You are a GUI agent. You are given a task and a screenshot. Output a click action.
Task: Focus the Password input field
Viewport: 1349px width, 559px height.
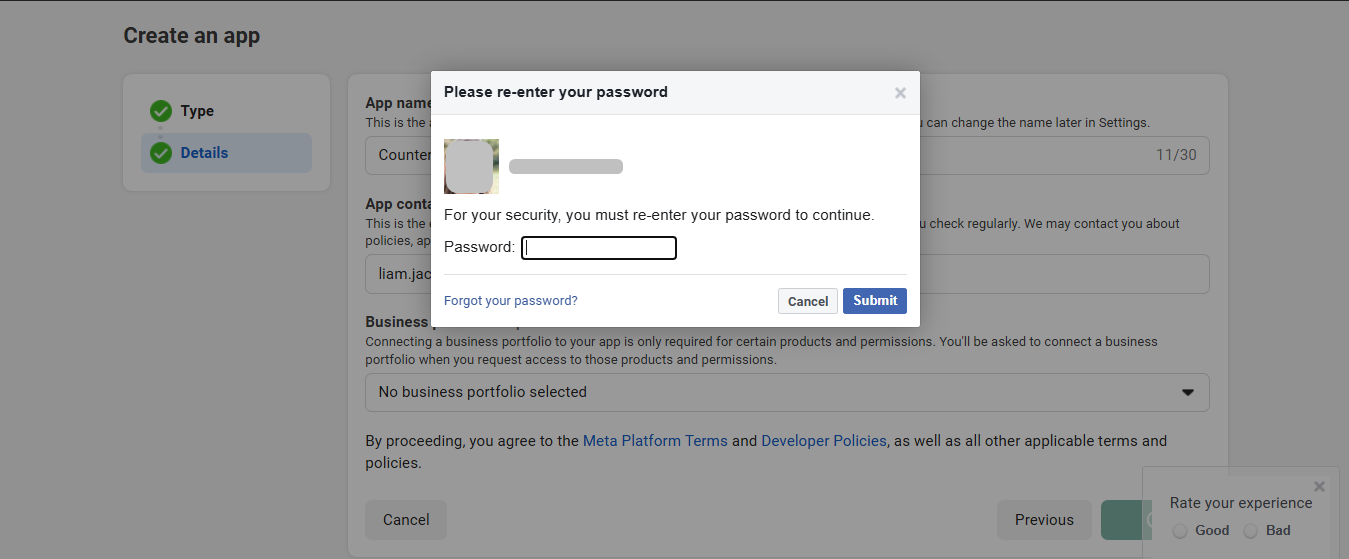599,247
